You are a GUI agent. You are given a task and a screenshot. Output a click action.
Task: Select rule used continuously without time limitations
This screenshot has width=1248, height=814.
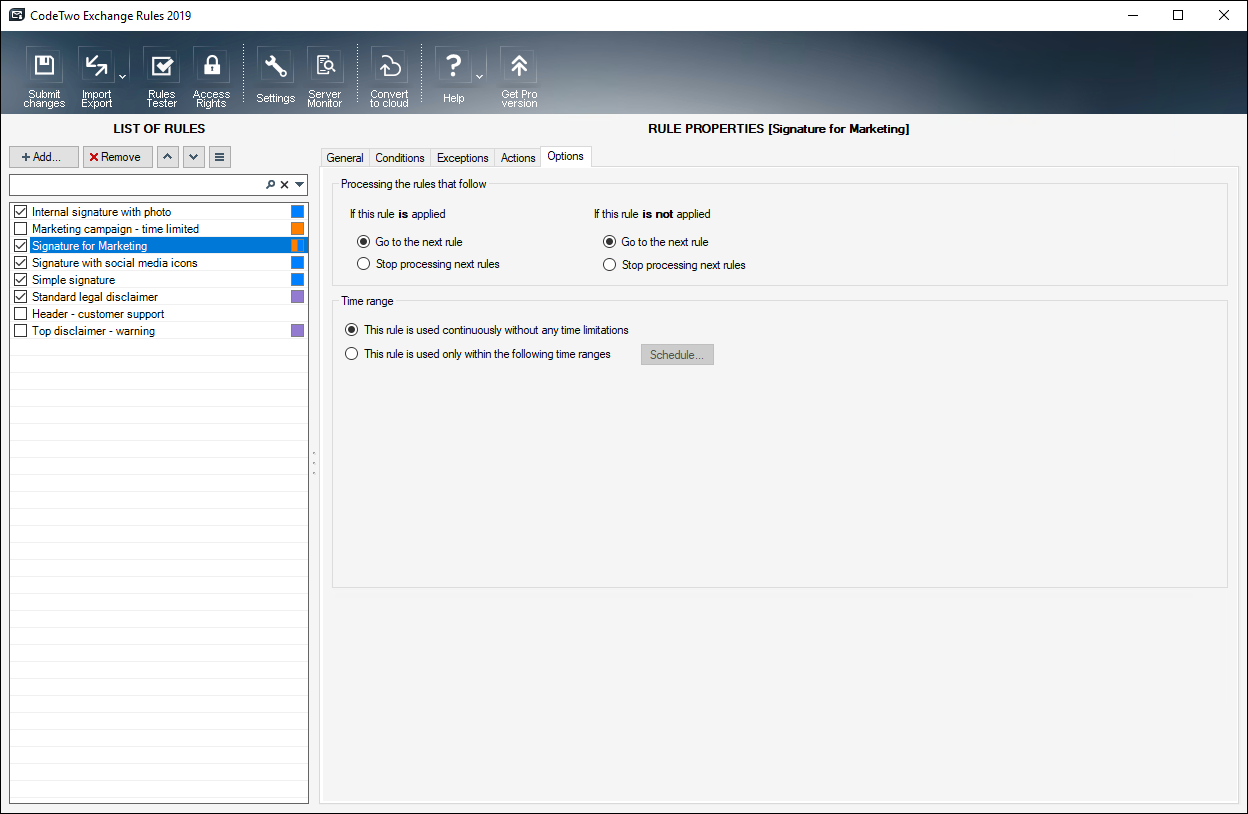click(x=351, y=330)
